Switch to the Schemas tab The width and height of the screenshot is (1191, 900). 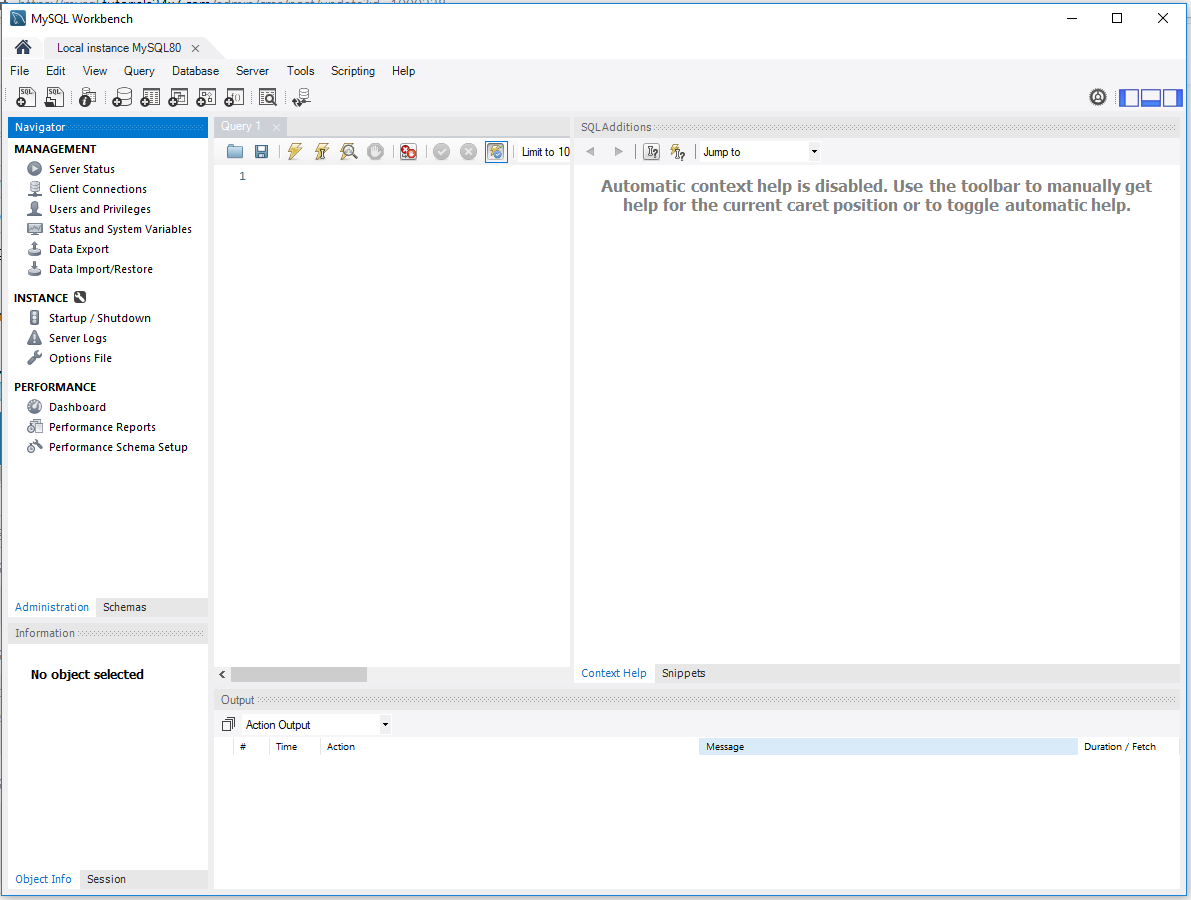(125, 607)
